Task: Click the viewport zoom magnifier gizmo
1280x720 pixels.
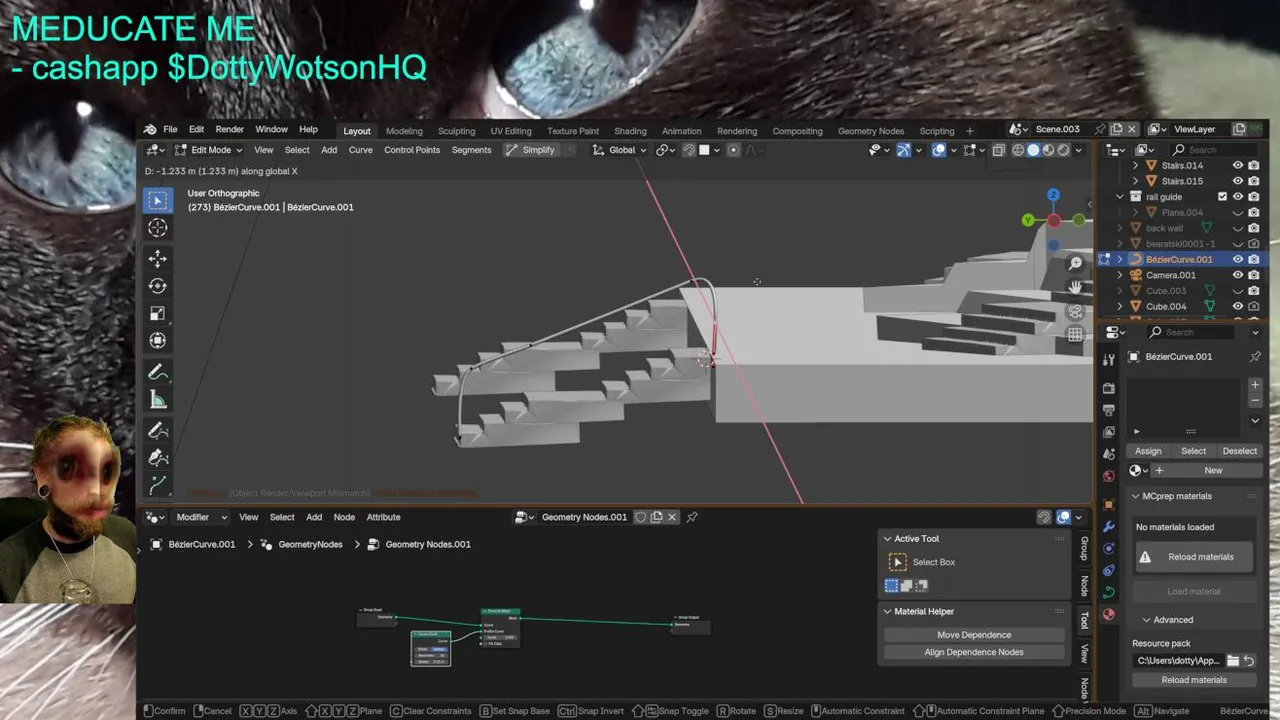Action: 1075,263
